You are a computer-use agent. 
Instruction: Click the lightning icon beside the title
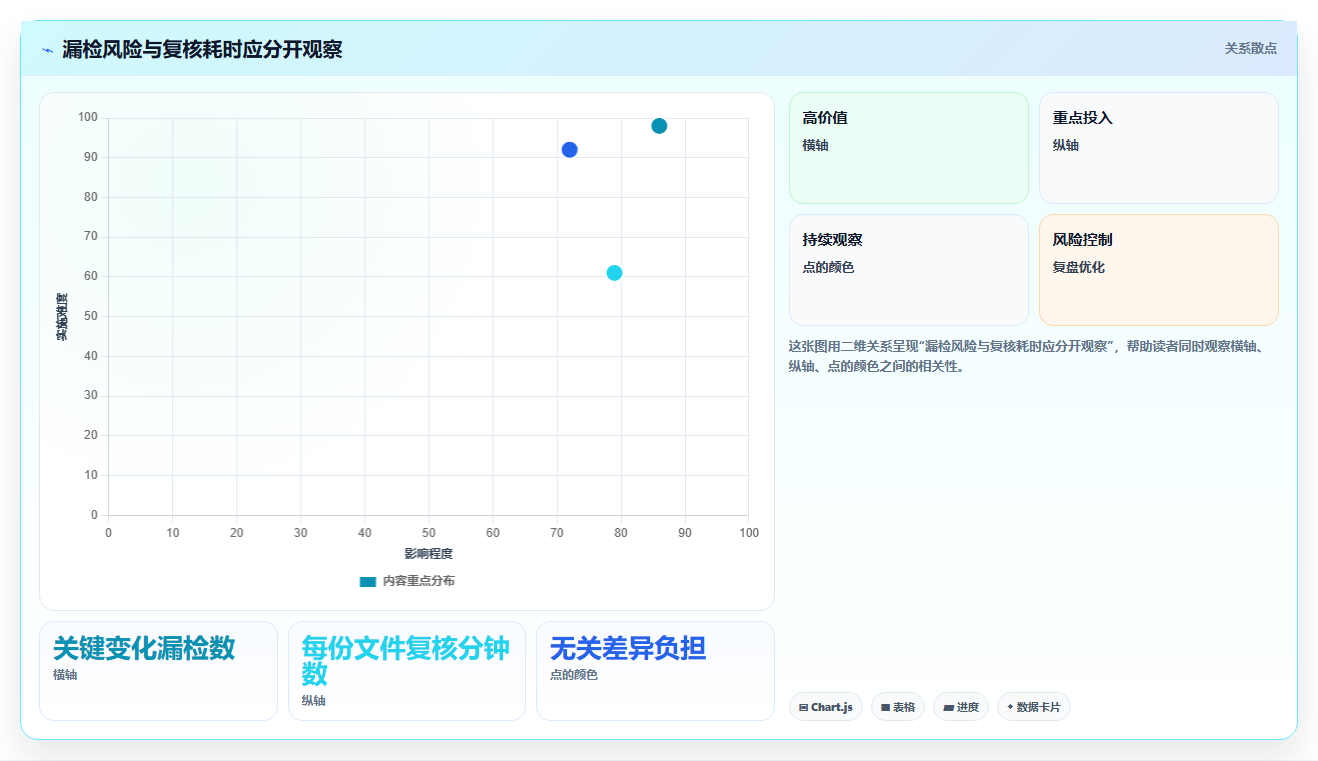[47, 50]
